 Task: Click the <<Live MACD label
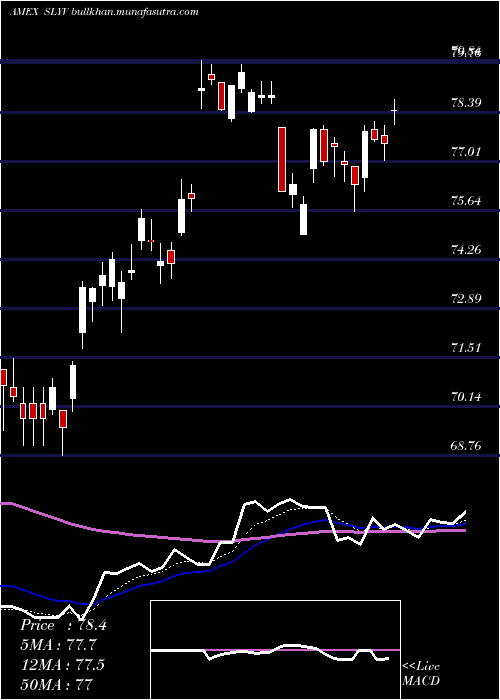(x=421, y=674)
